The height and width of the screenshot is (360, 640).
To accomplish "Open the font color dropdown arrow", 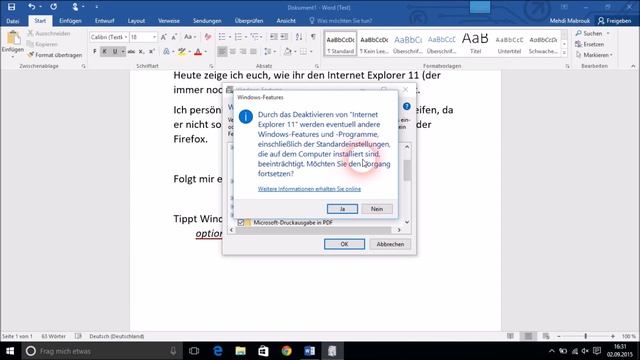I will point(205,51).
